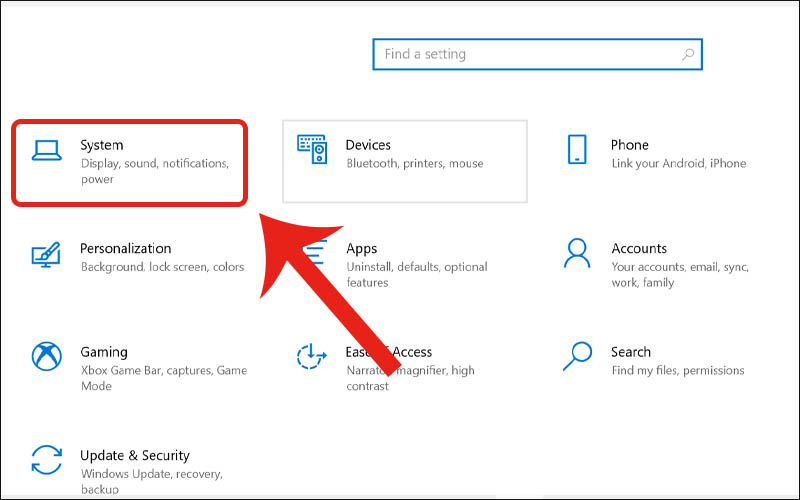The height and width of the screenshot is (500, 800).
Task: Click 'Display, sound, notifications, power' description
Action: point(155,171)
